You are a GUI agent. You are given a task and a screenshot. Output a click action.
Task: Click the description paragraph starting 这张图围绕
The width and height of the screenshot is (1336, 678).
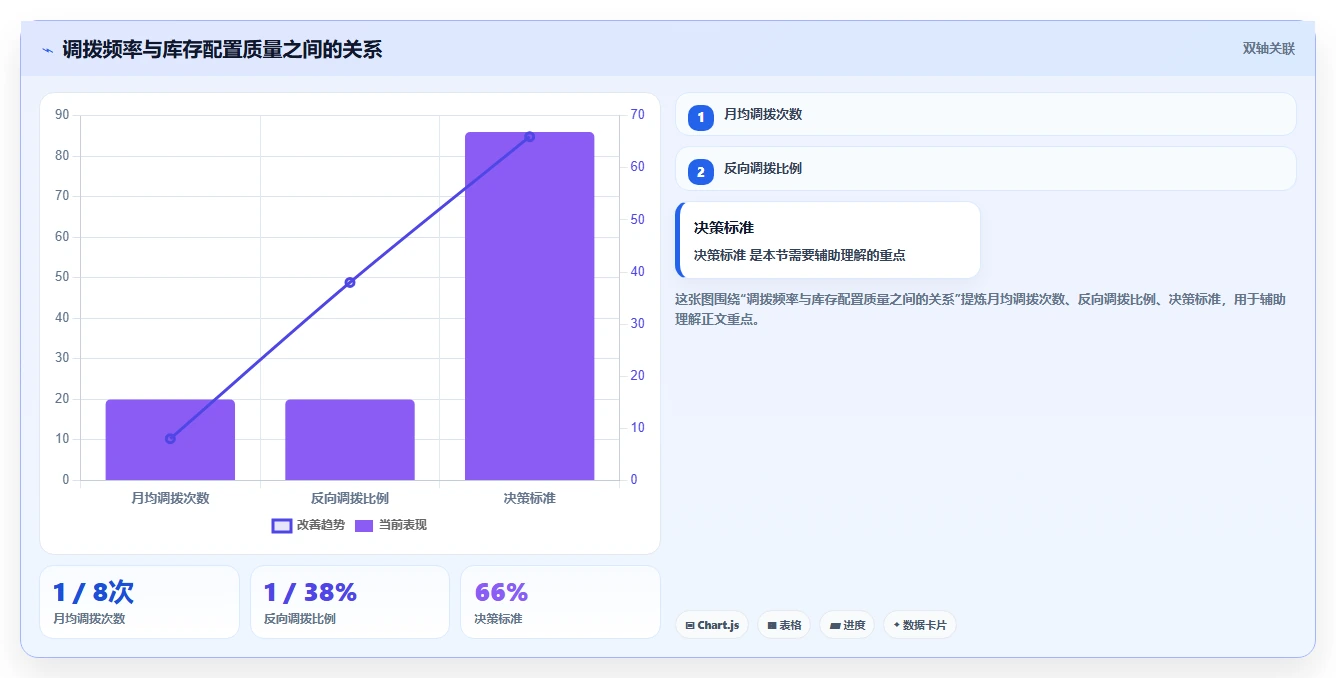coord(980,309)
